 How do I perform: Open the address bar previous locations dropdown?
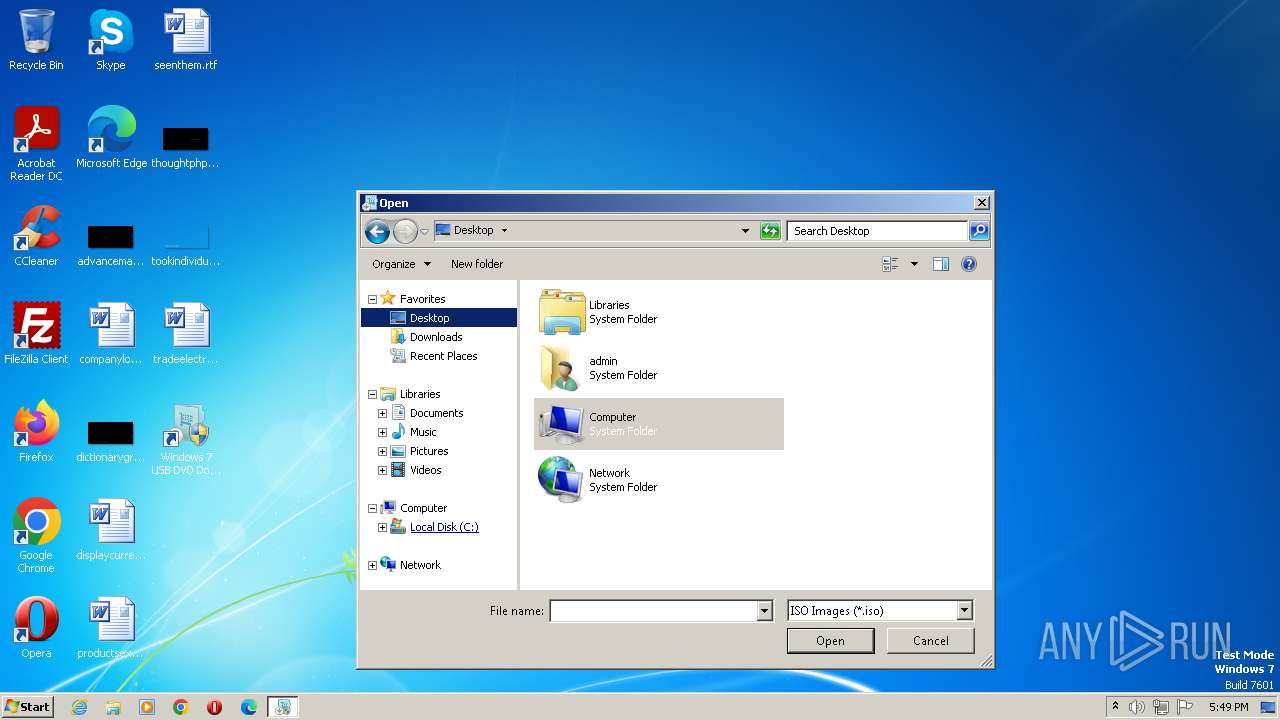[745, 231]
